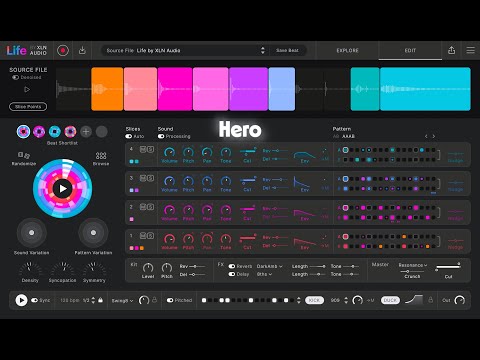Image resolution: width=480 pixels, height=360 pixels.
Task: Add current beat to shortlist with plus
Action: tap(86, 132)
